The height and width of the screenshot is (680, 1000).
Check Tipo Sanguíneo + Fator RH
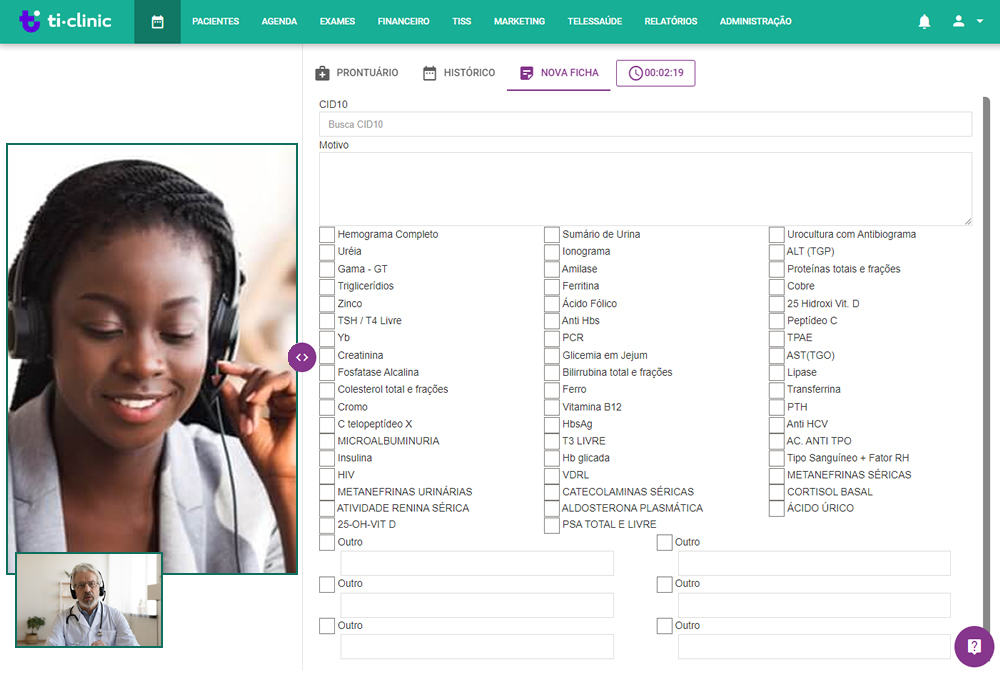click(776, 458)
